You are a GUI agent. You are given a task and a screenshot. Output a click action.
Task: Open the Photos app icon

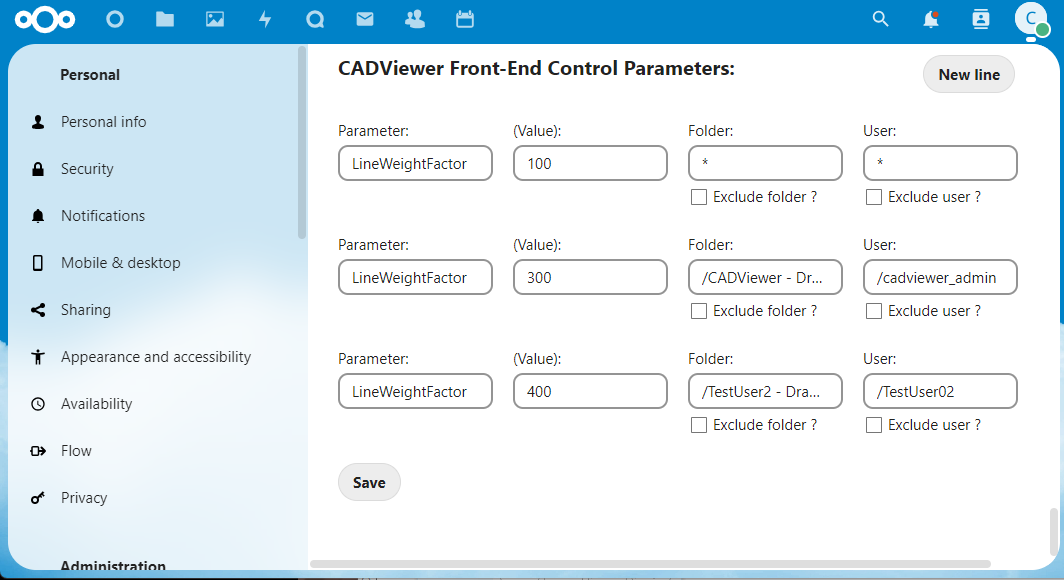point(215,20)
